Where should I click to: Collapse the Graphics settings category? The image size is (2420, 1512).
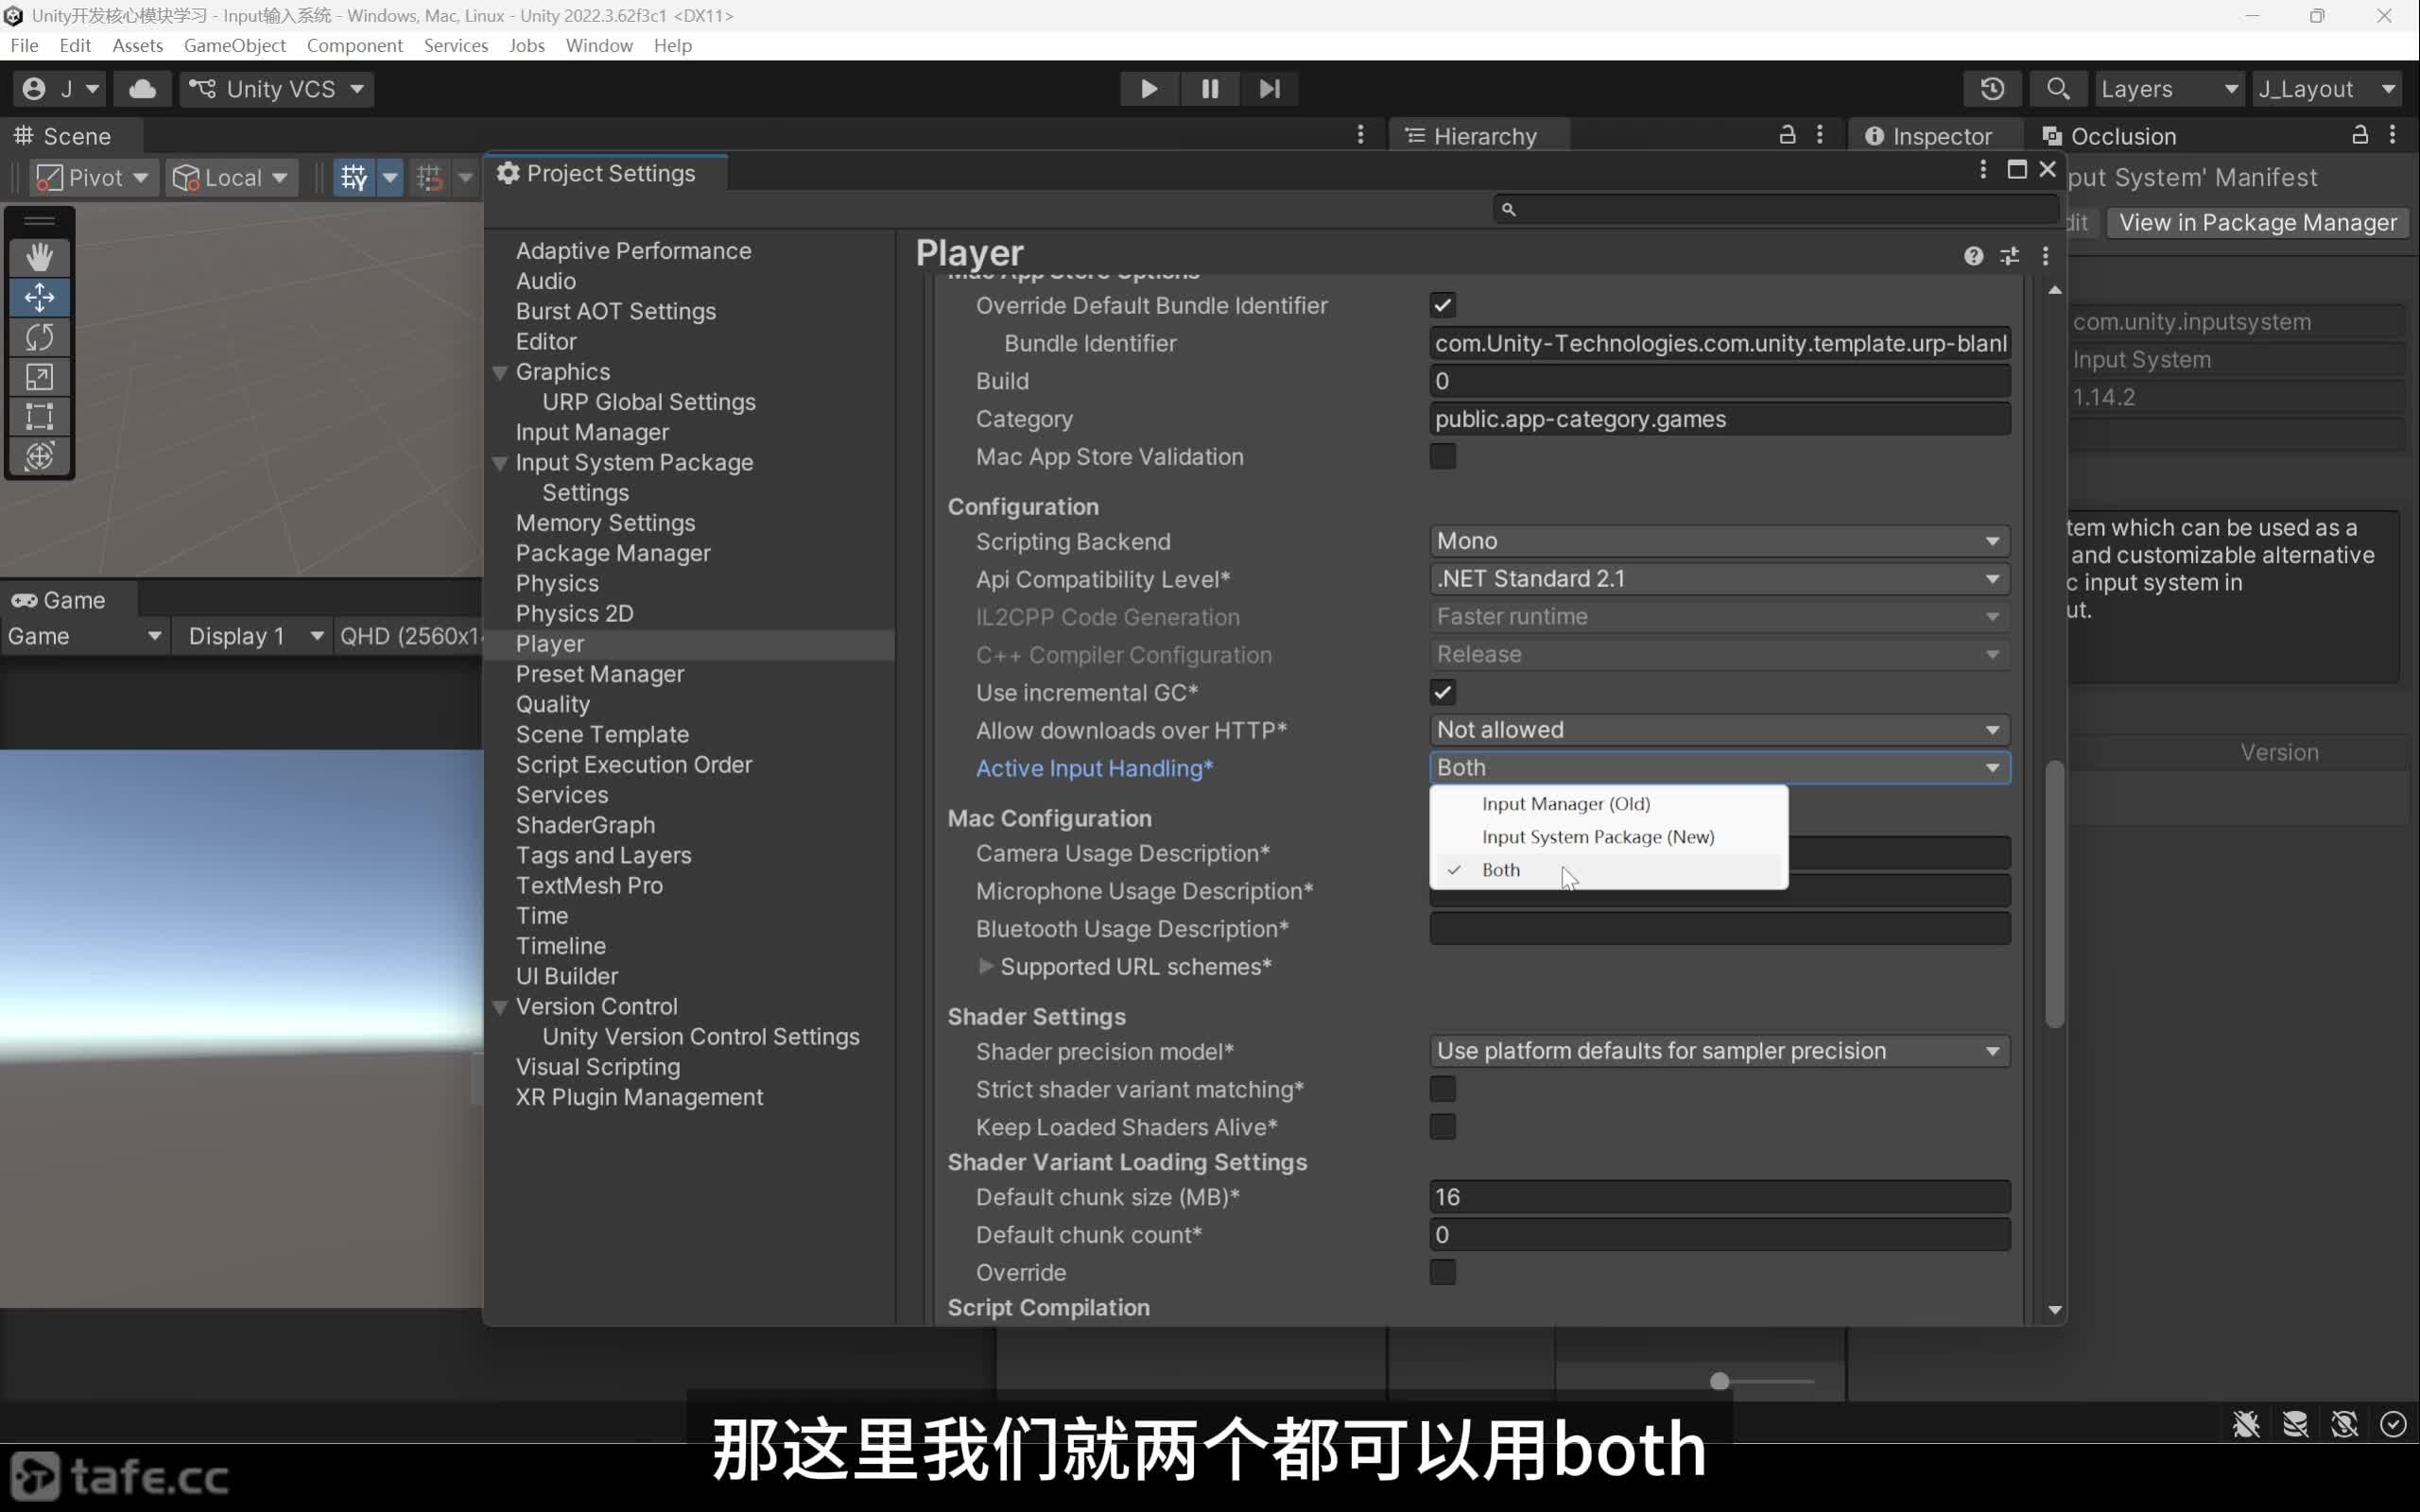click(x=500, y=372)
